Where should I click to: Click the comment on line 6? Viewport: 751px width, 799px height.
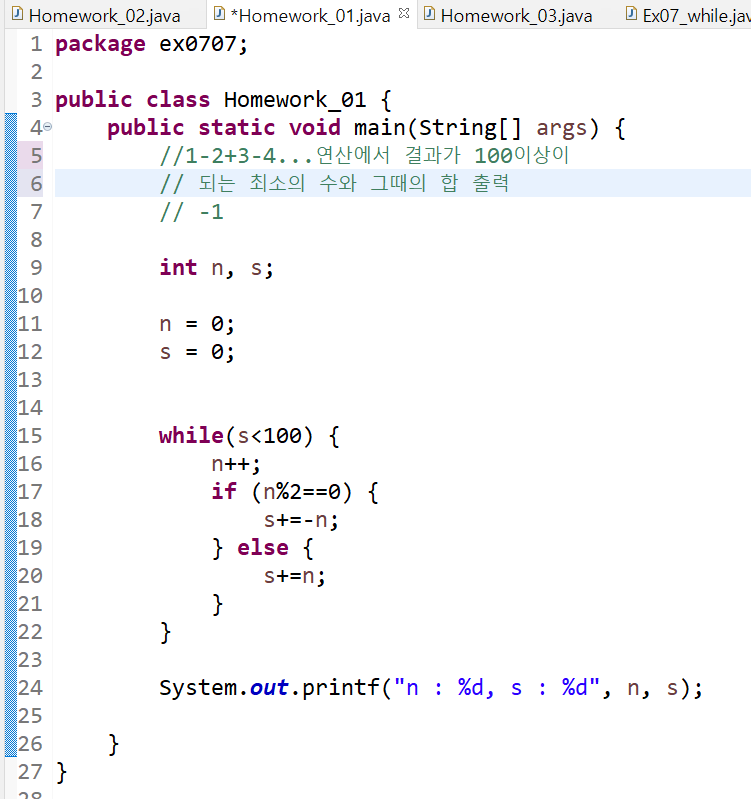tap(335, 183)
